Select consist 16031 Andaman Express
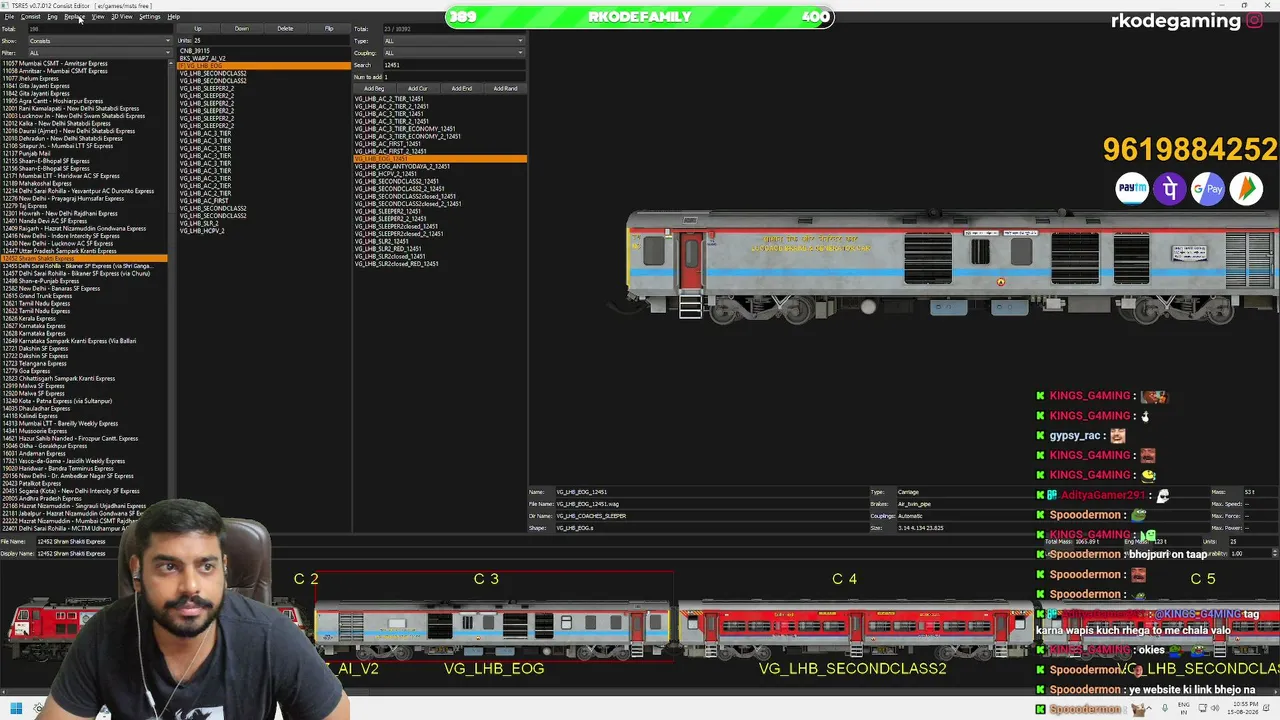 tap(35, 454)
